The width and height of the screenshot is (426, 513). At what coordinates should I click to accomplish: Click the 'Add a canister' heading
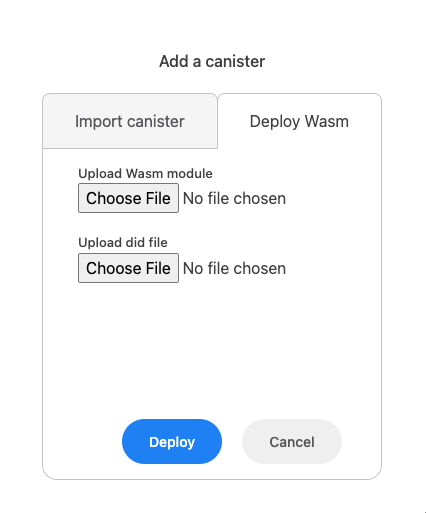pyautogui.click(x=212, y=61)
